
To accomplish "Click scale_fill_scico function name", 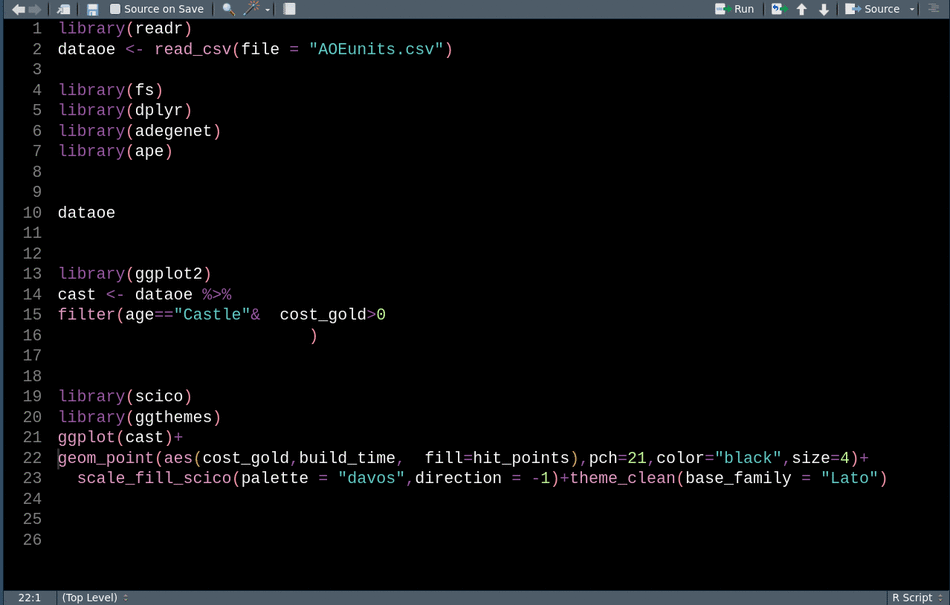I will click(x=154, y=478).
